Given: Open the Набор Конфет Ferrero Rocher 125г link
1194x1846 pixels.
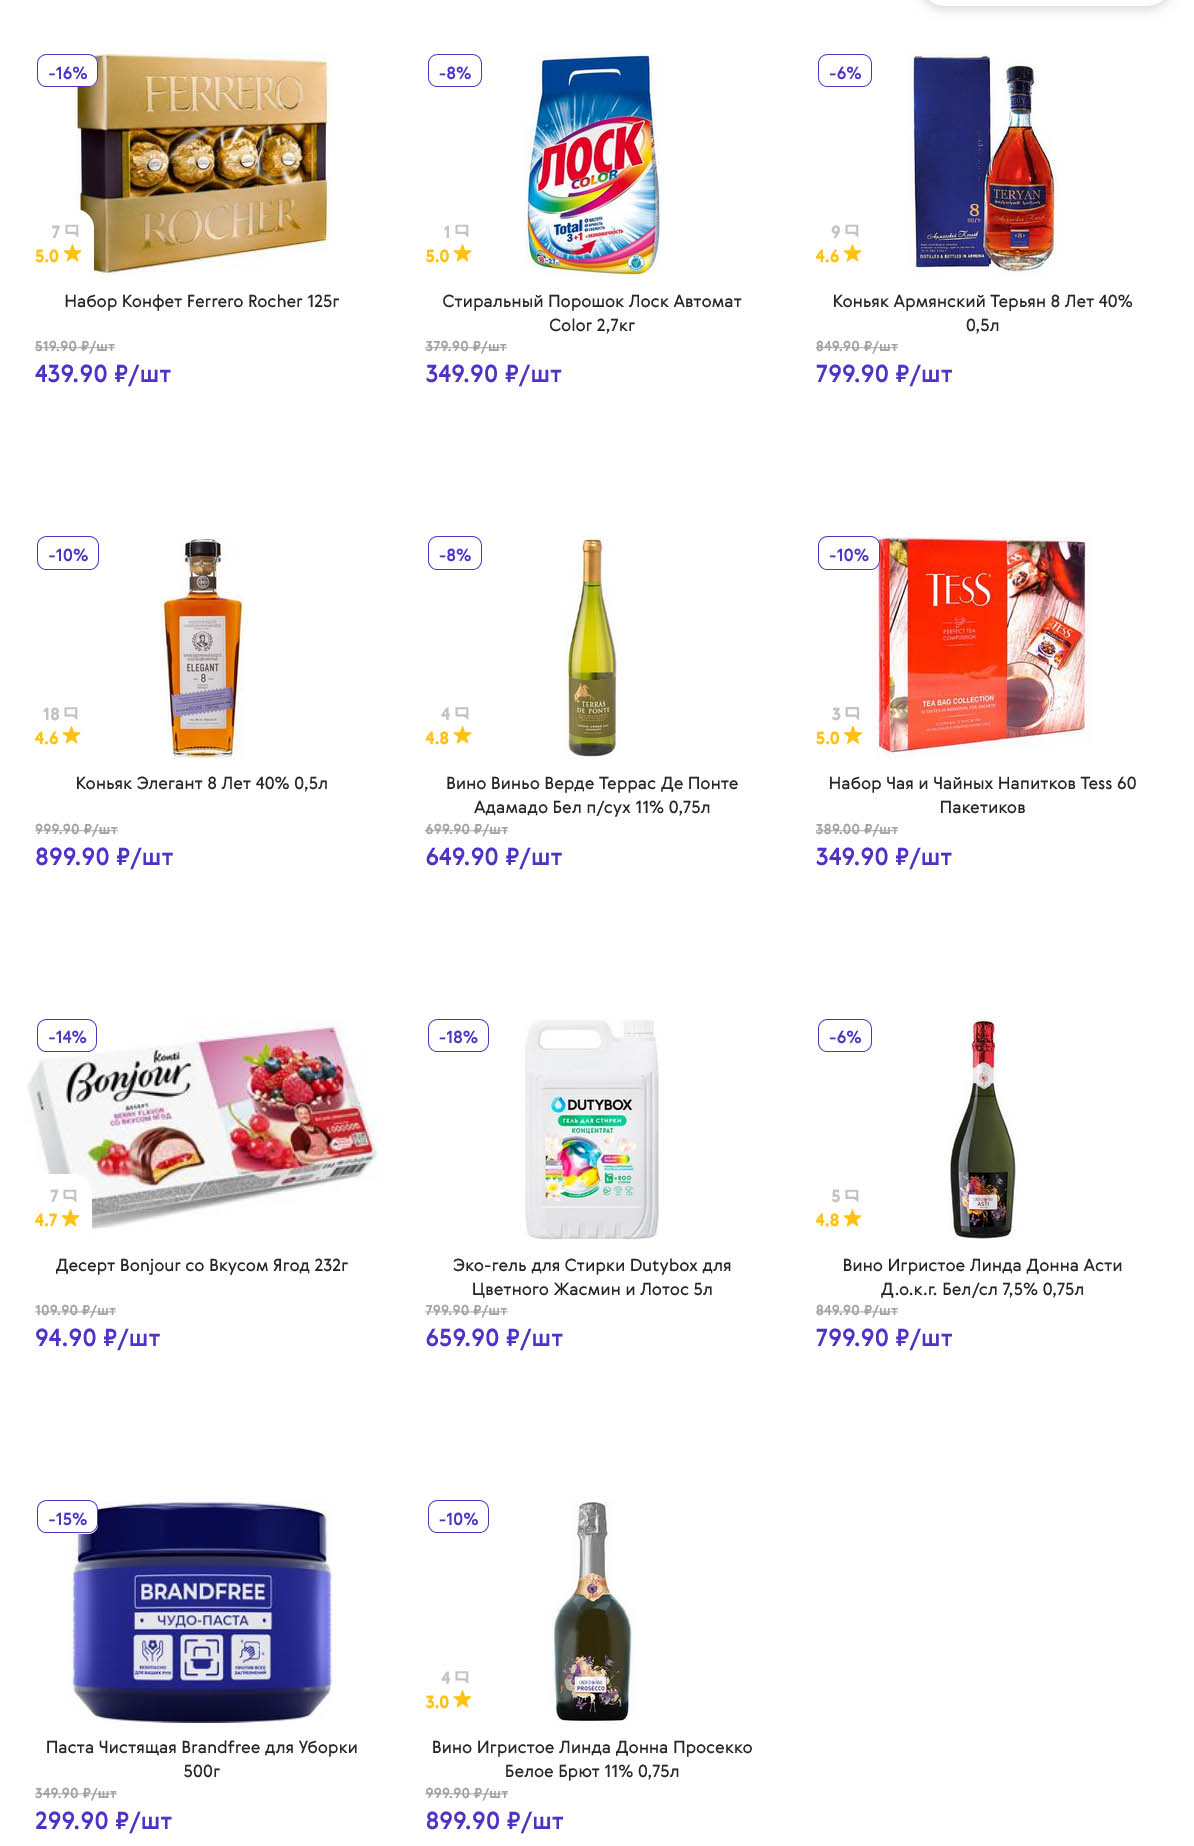Looking at the screenshot, I should (202, 301).
